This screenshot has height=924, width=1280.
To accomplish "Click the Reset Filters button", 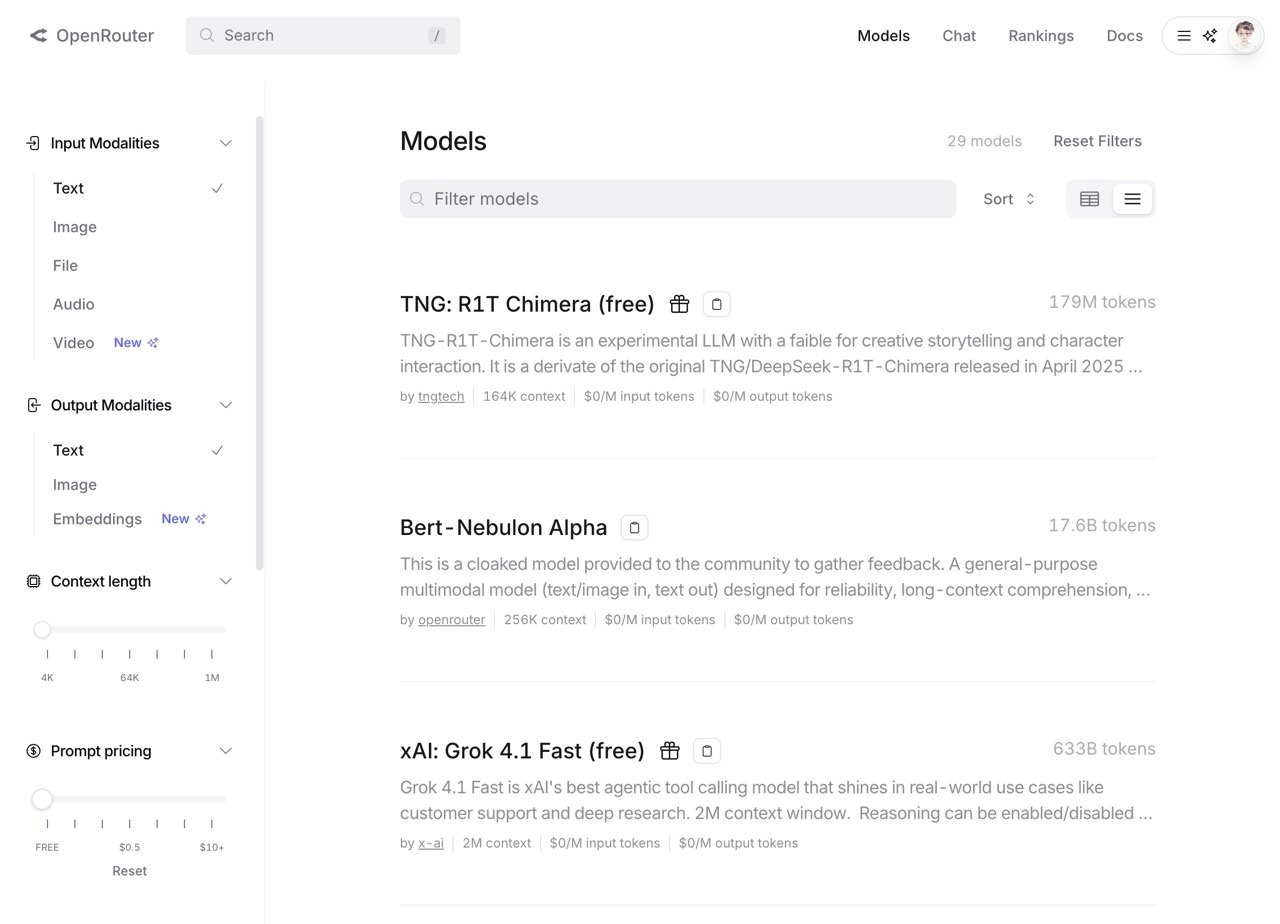I will [x=1097, y=141].
